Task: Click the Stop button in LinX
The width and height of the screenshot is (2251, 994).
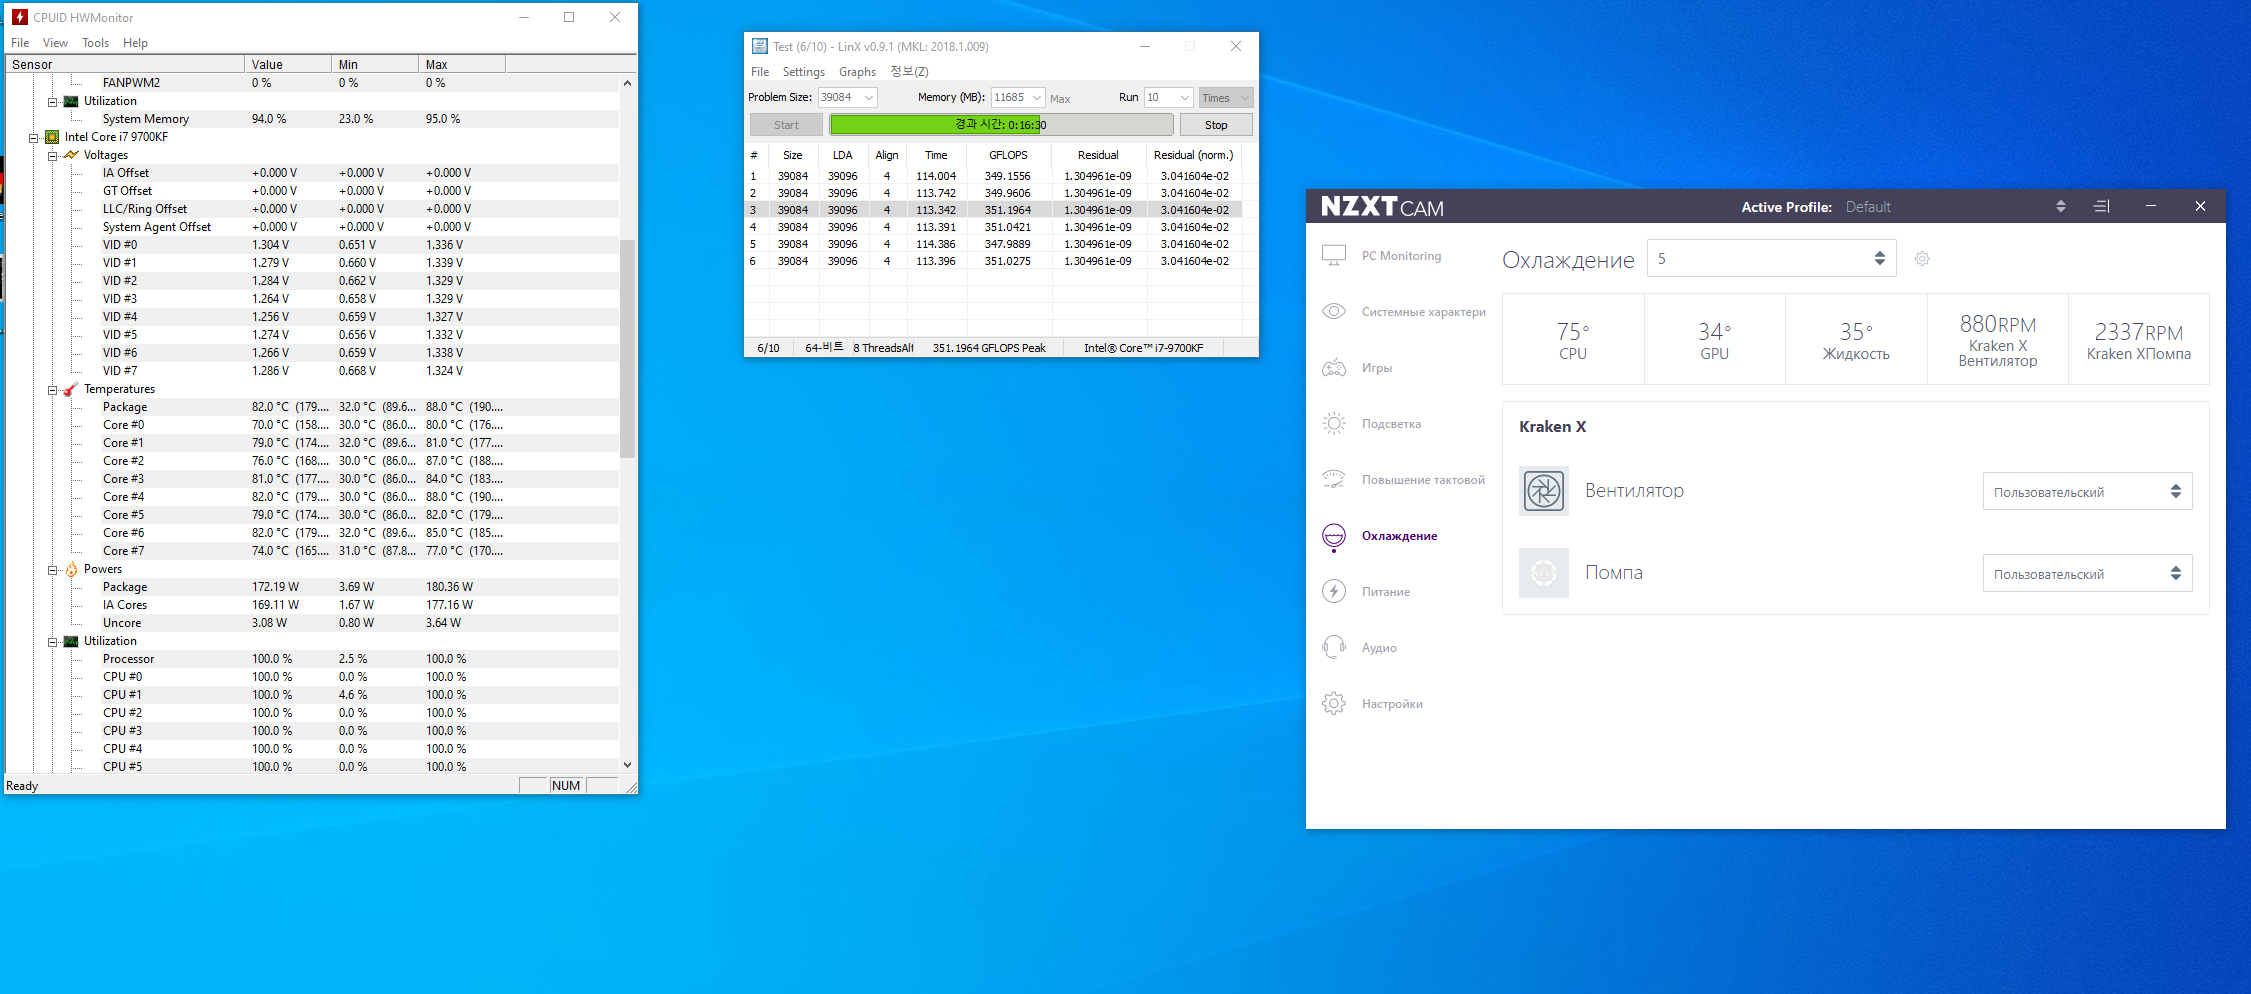Action: 1216,125
